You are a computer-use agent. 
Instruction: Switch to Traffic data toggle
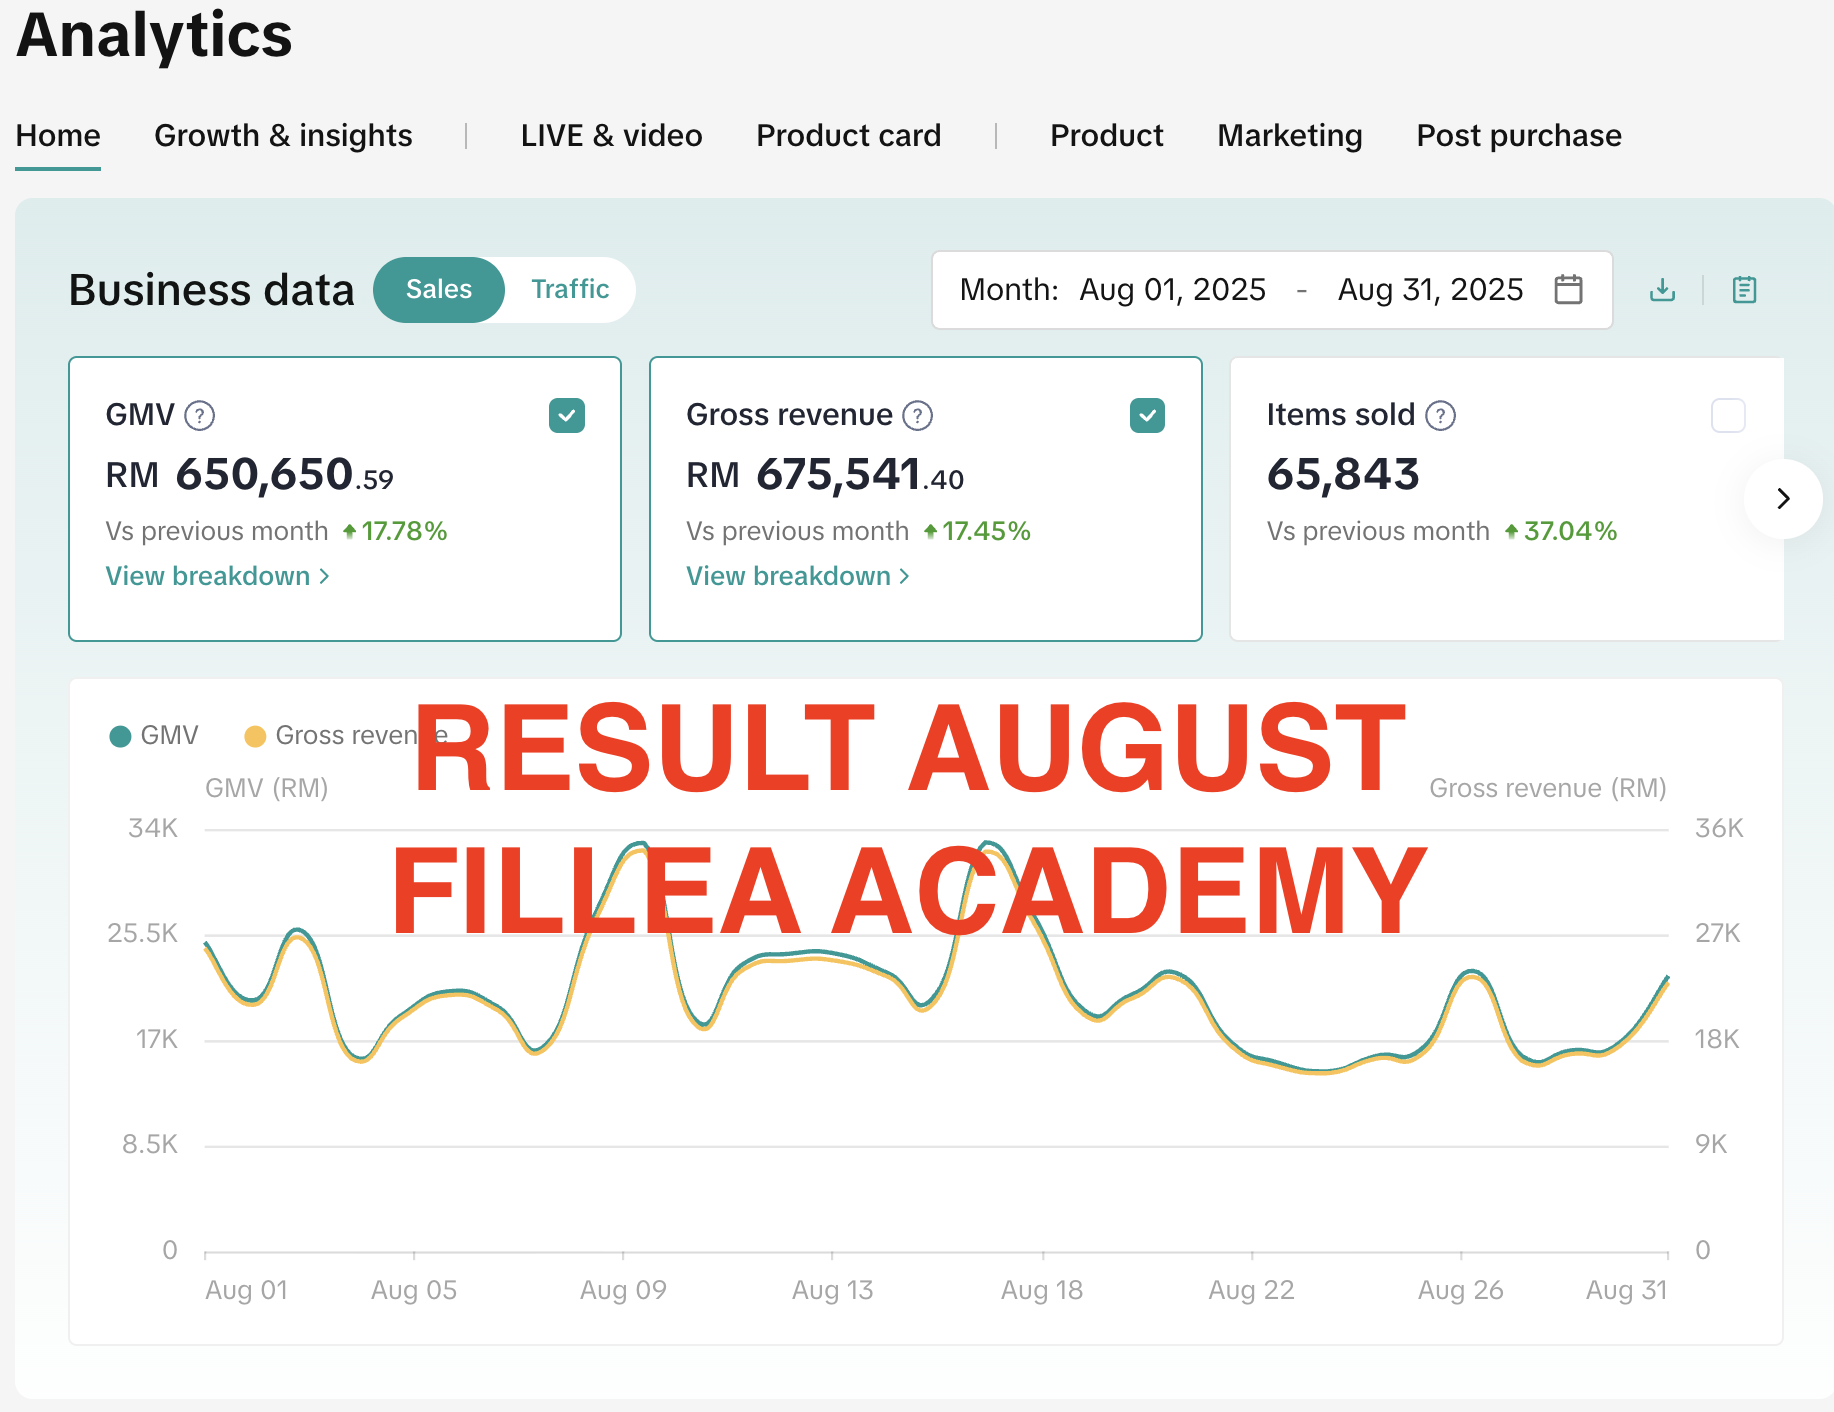click(570, 289)
